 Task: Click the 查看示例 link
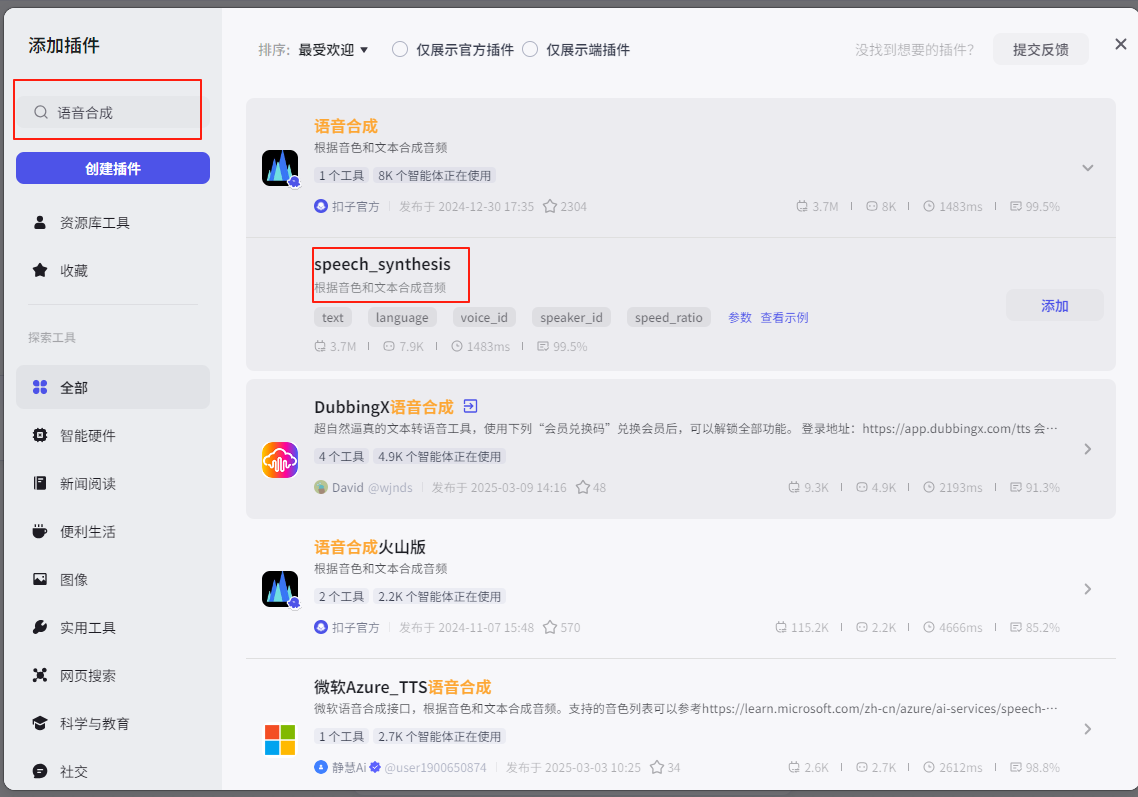point(785,317)
